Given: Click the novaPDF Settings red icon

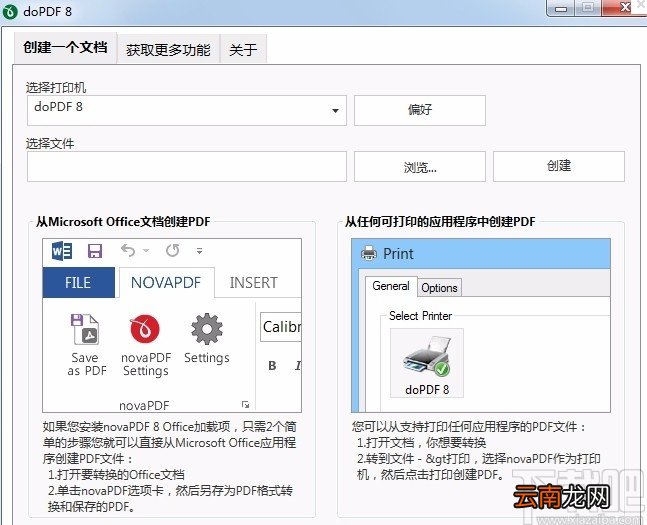Looking at the screenshot, I should (145, 329).
